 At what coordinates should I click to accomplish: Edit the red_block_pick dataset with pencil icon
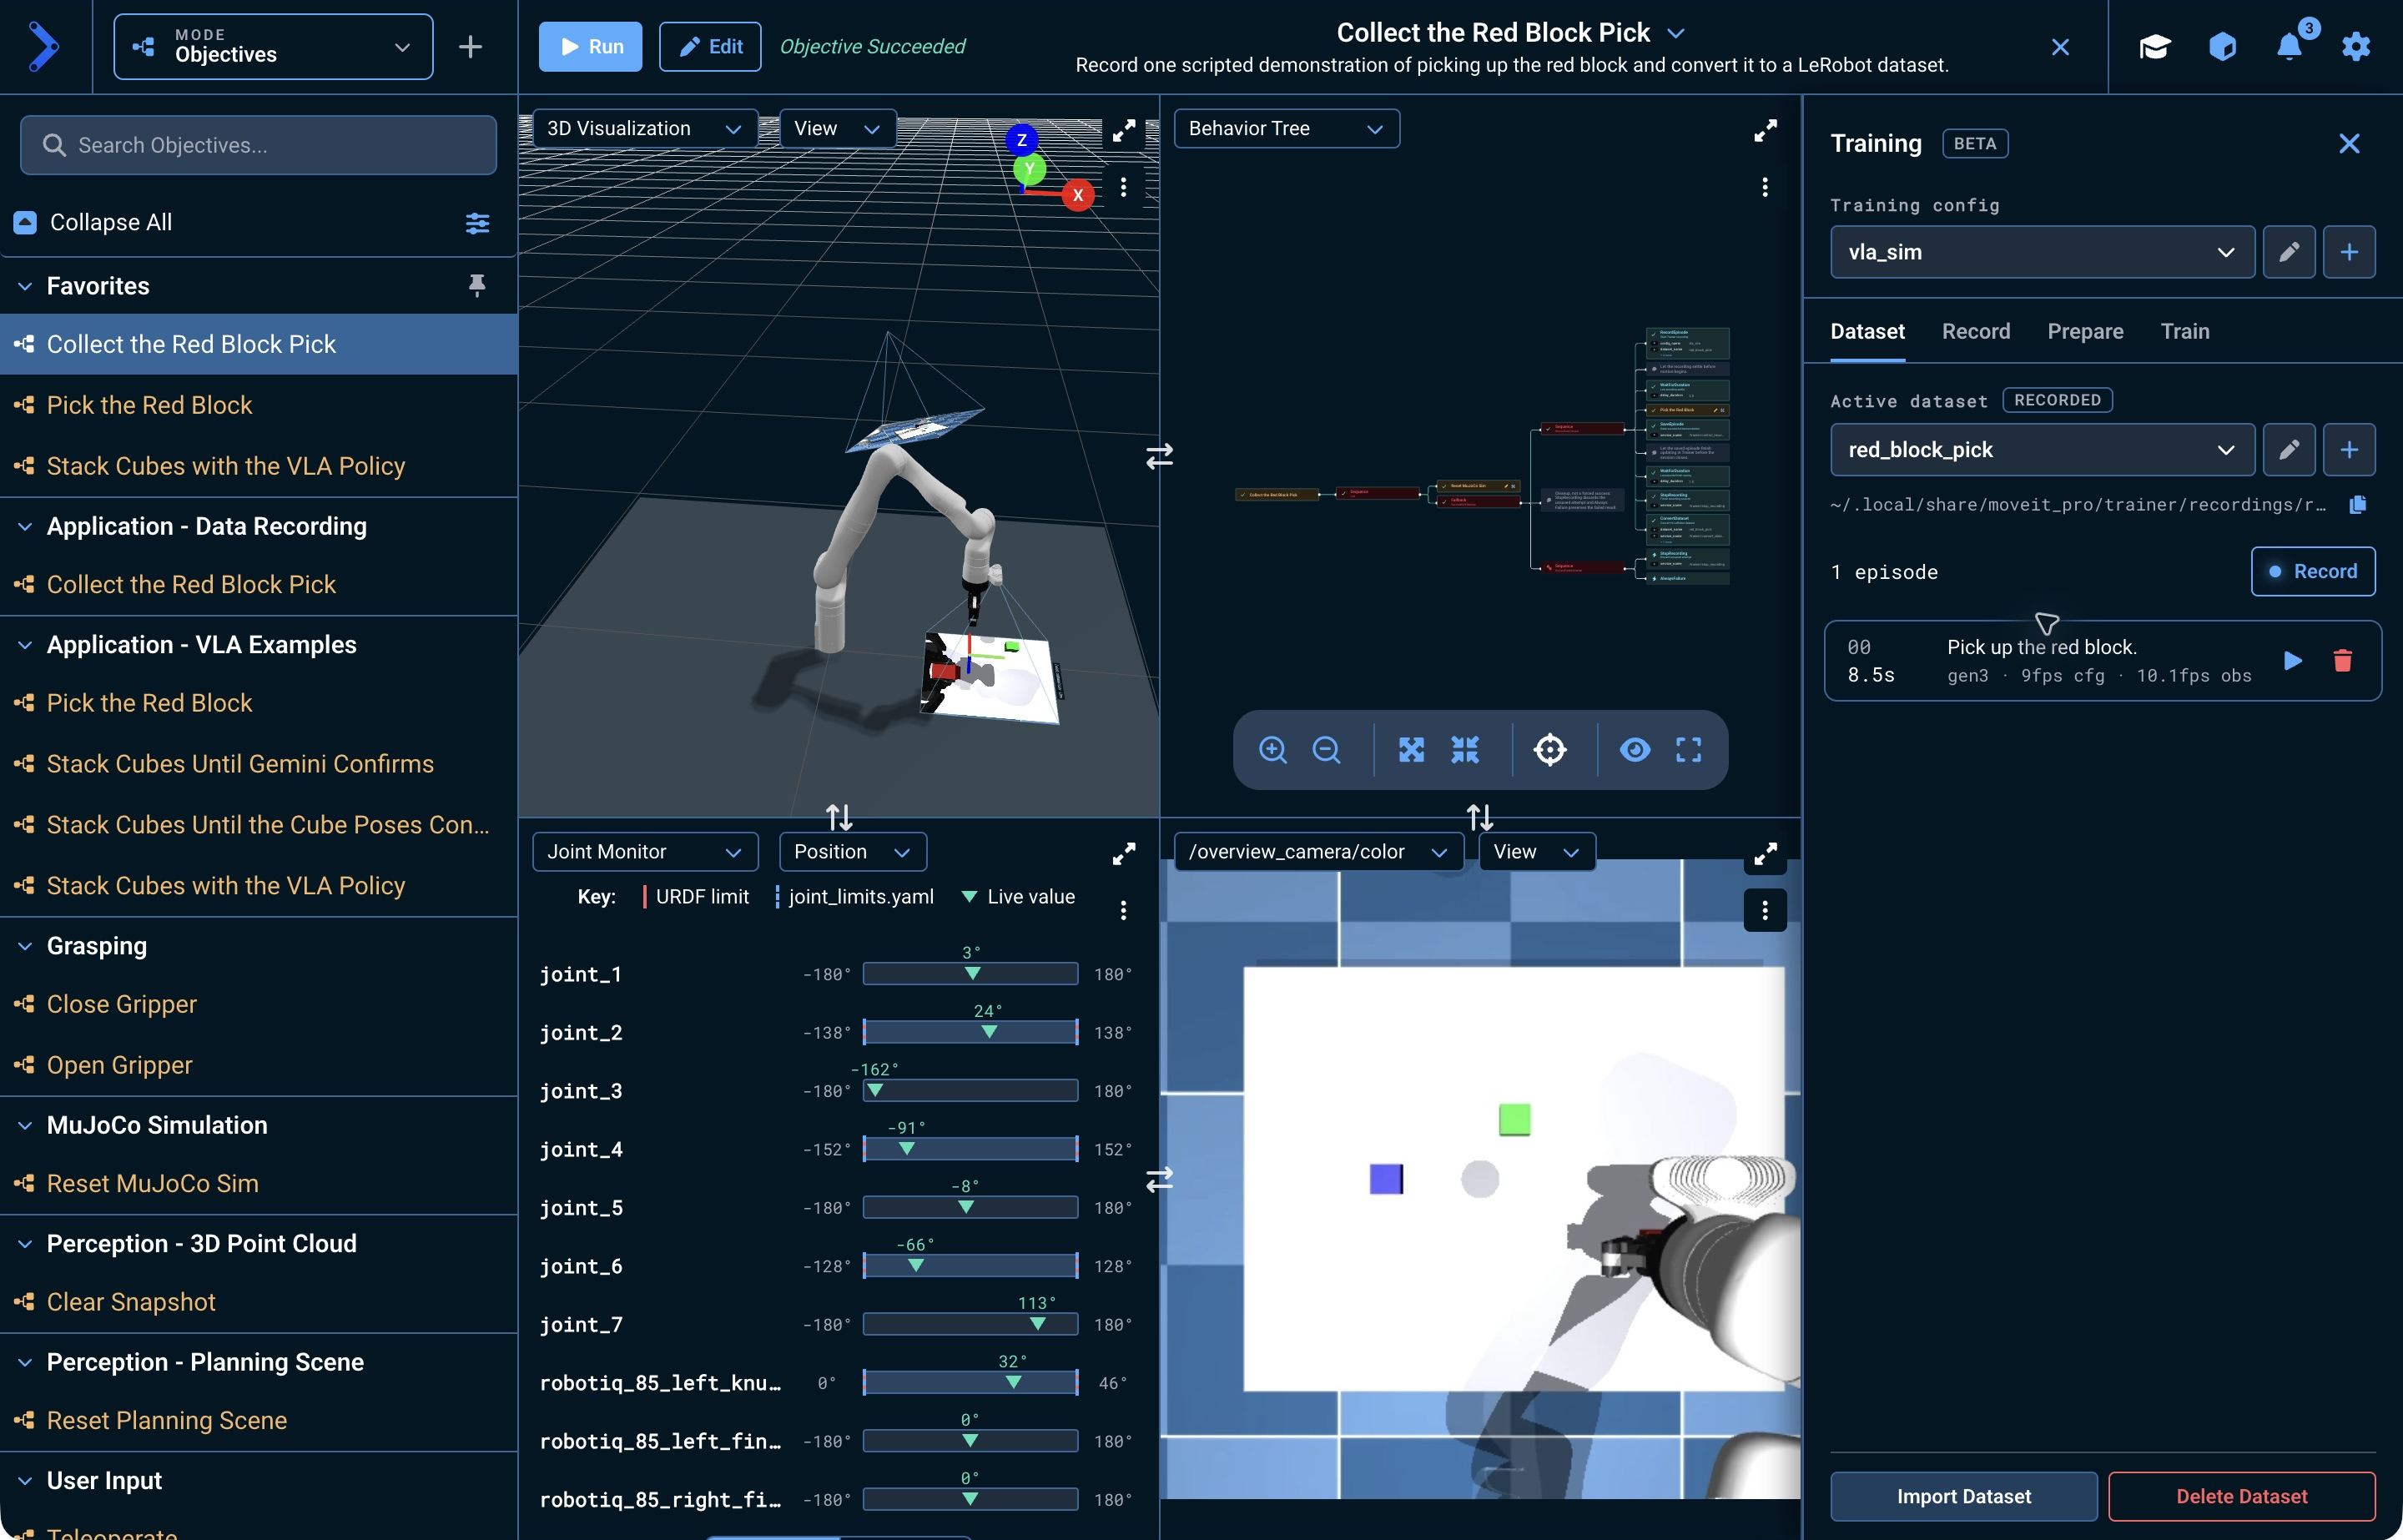point(2289,450)
